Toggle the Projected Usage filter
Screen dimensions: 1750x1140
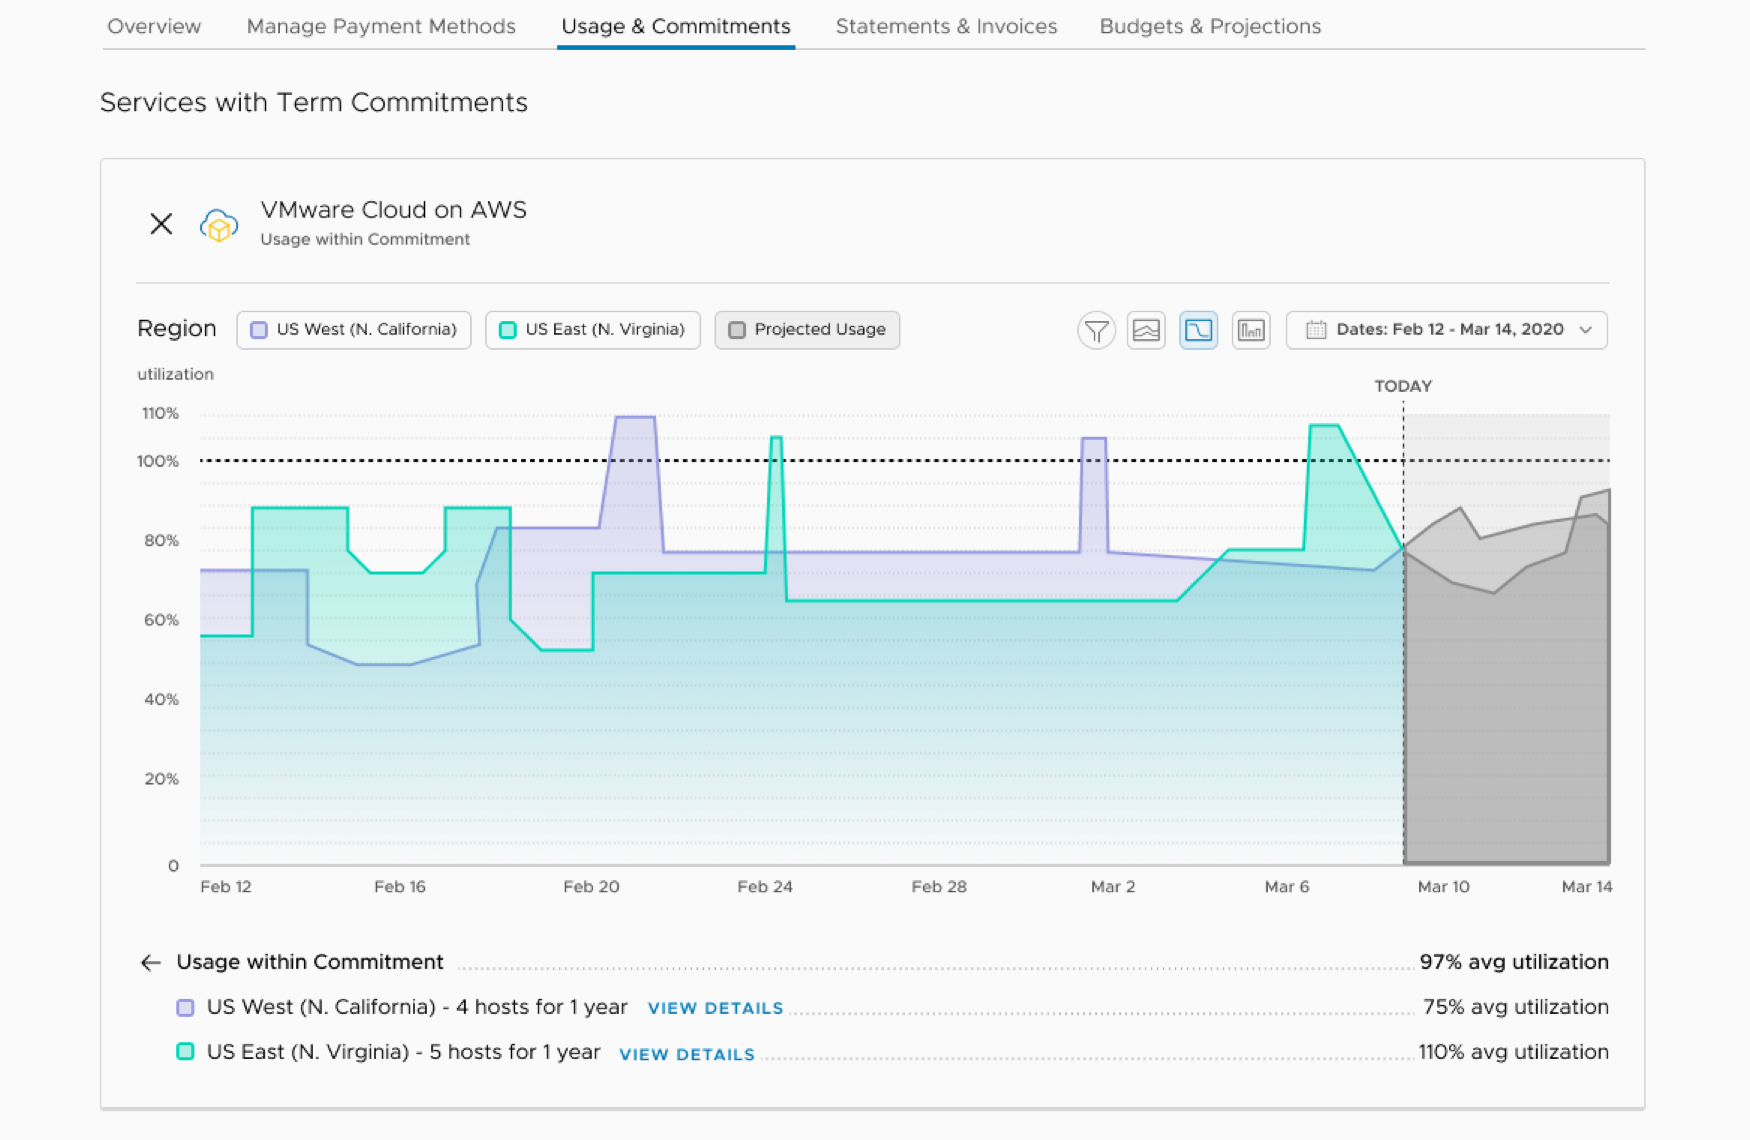click(x=807, y=330)
